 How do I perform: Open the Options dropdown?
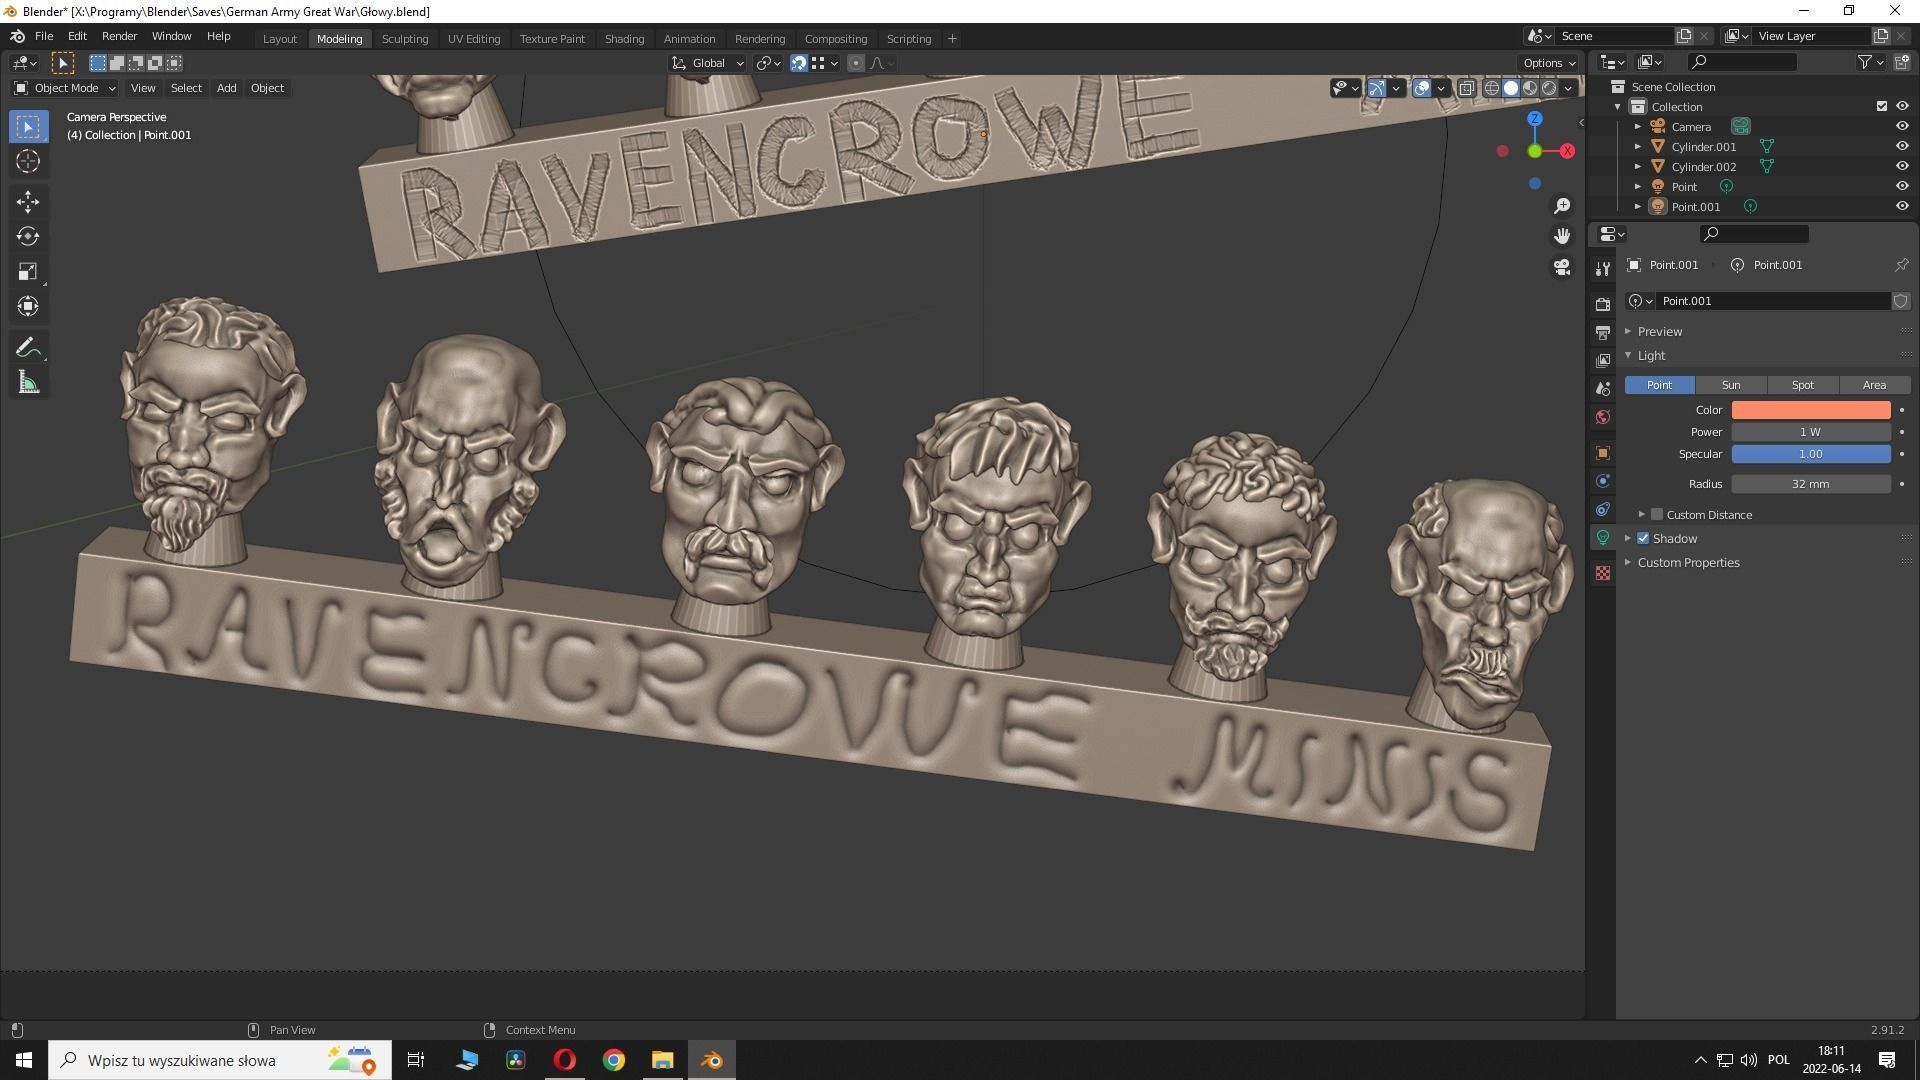(1549, 63)
